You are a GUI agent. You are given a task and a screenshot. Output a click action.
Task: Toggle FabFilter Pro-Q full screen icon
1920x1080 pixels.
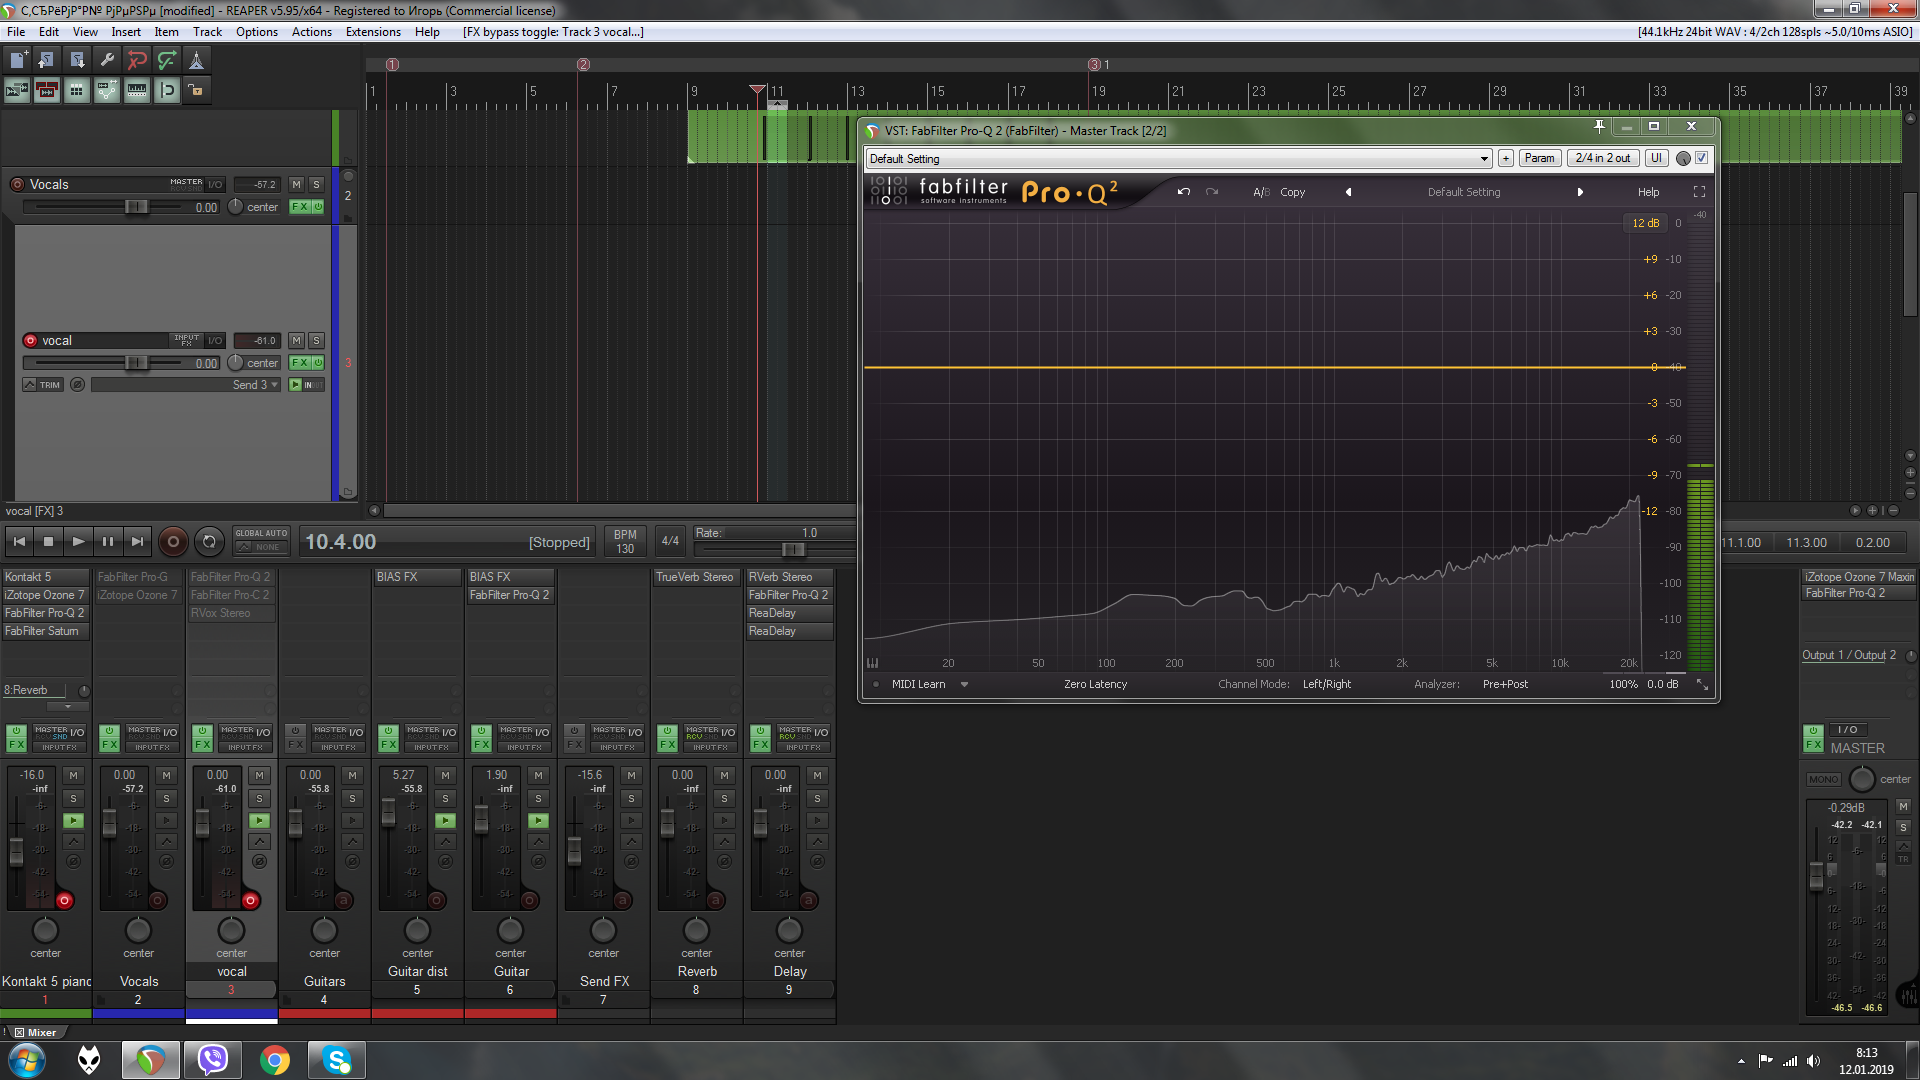tap(1699, 192)
